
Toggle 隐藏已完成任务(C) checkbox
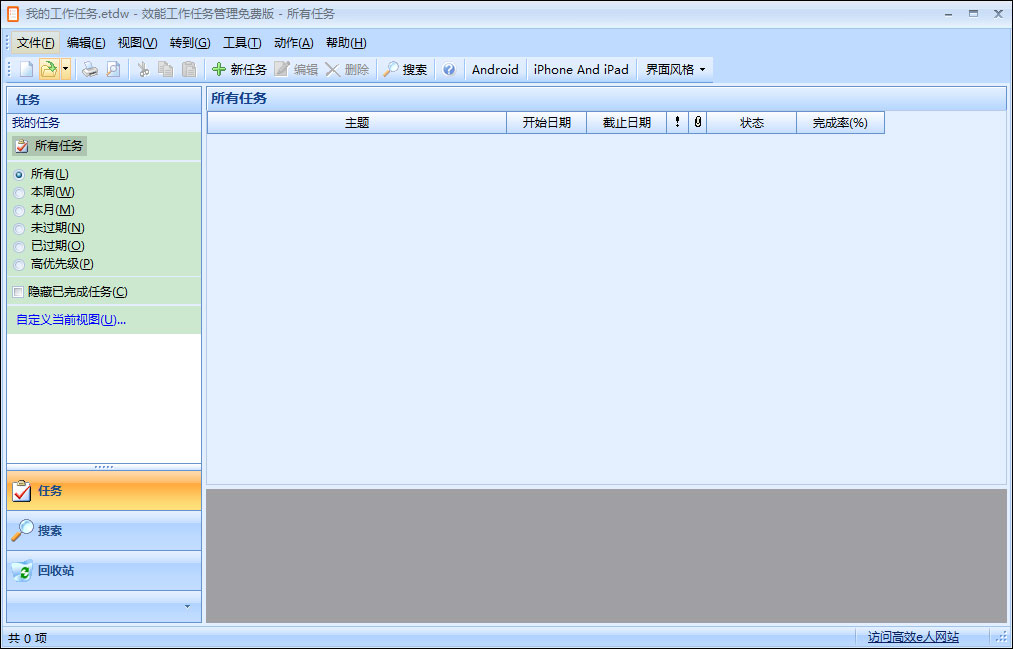18,293
